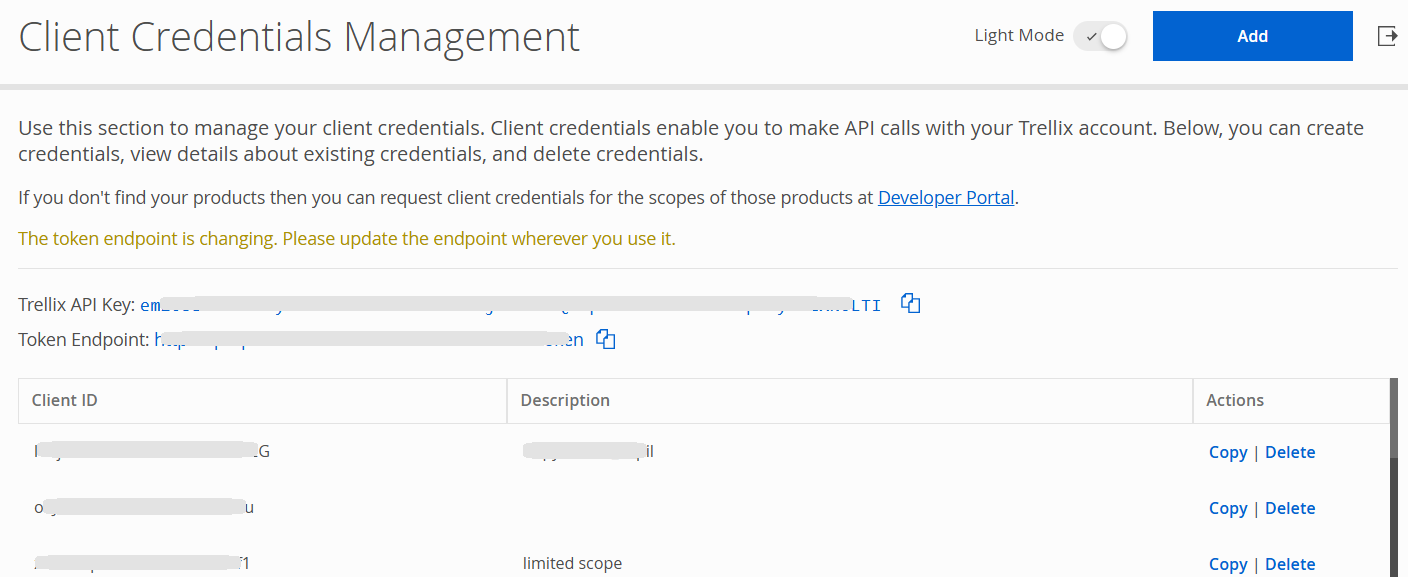Select the first row's description cell
This screenshot has height=577, width=1408.
(x=588, y=452)
